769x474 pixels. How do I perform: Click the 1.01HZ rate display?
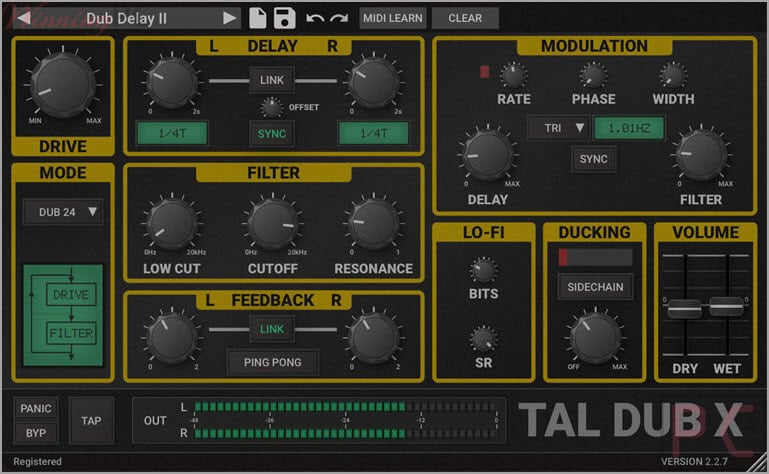pyautogui.click(x=629, y=128)
